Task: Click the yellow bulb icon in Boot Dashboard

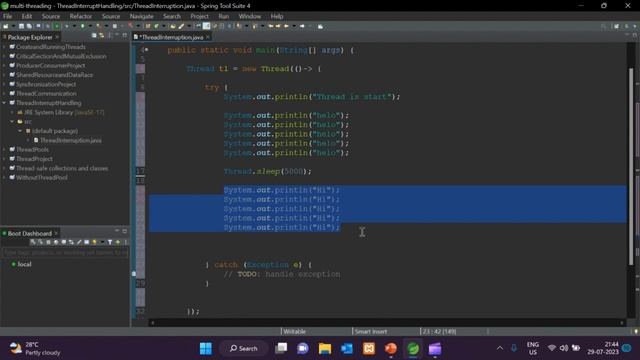Action: coord(94,242)
